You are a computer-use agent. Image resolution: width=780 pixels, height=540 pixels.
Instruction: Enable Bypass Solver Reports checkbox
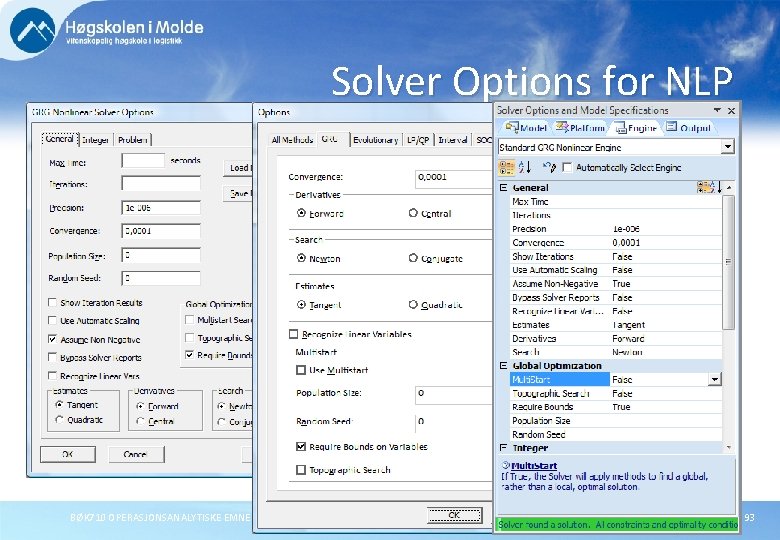pyautogui.click(x=52, y=357)
